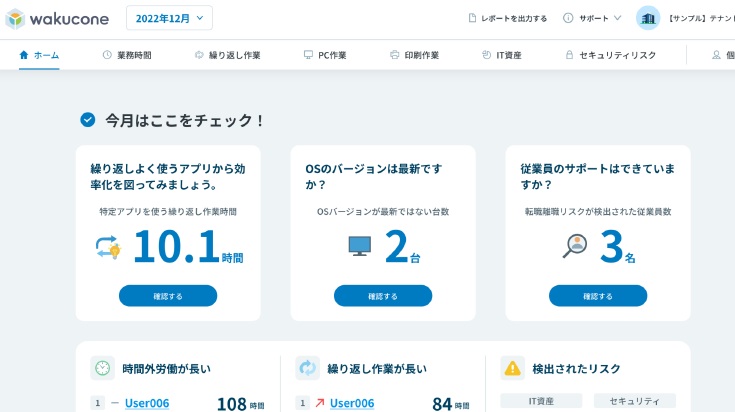Click the asset icon beside IT資産

click(486, 55)
